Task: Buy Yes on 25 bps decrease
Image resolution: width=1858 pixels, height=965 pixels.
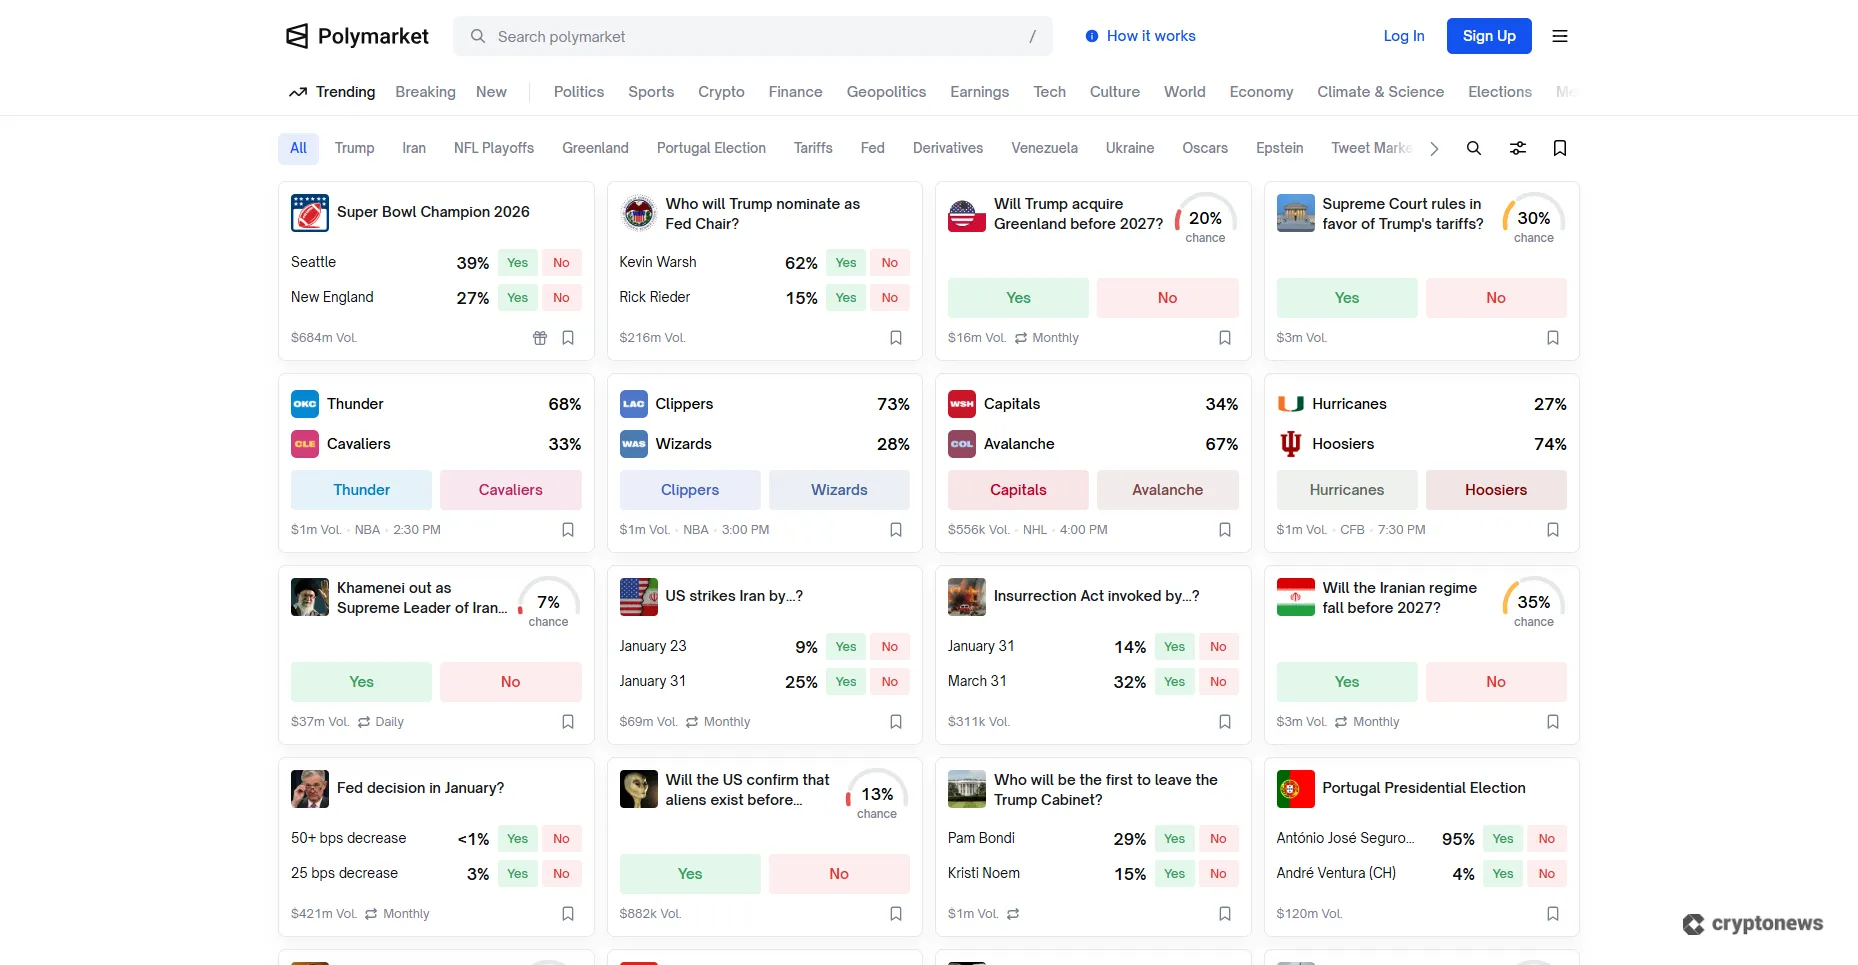Action: click(x=517, y=874)
